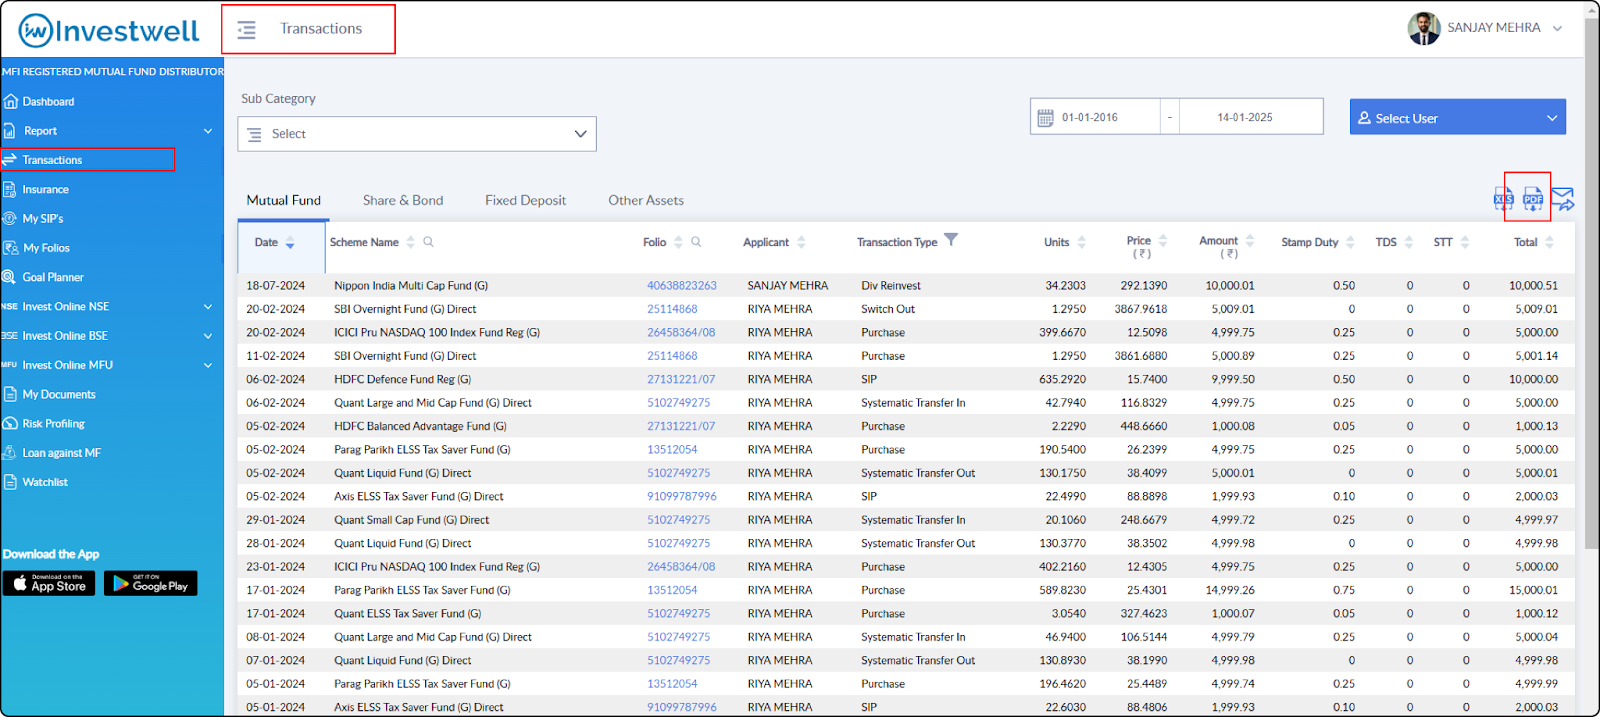Select HDFC Balanced Advantage Fund (G) text

[420, 427]
